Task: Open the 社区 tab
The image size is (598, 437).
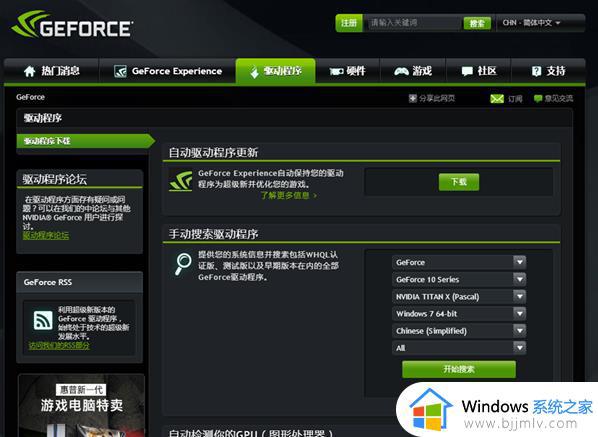Action: coord(478,71)
